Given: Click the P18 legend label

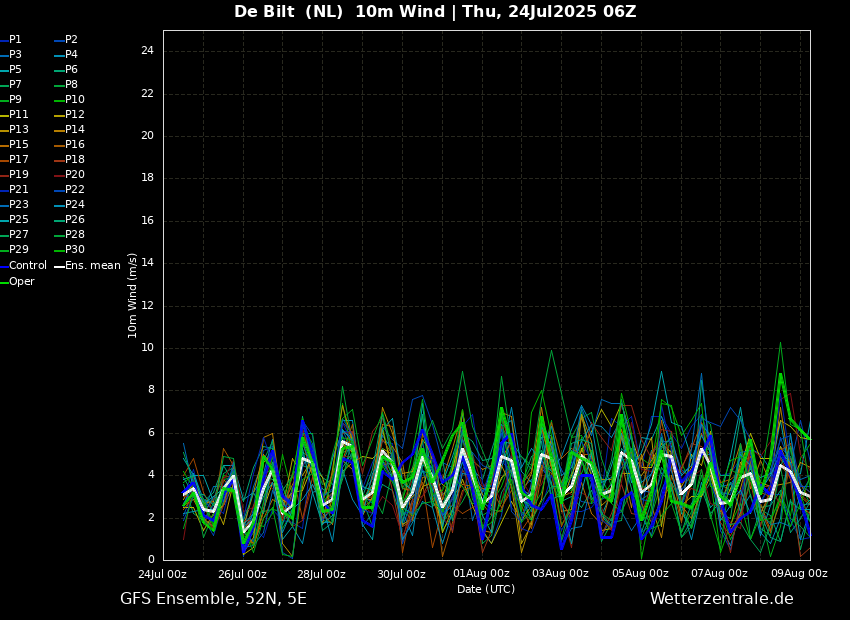Looking at the screenshot, I should pos(74,160).
